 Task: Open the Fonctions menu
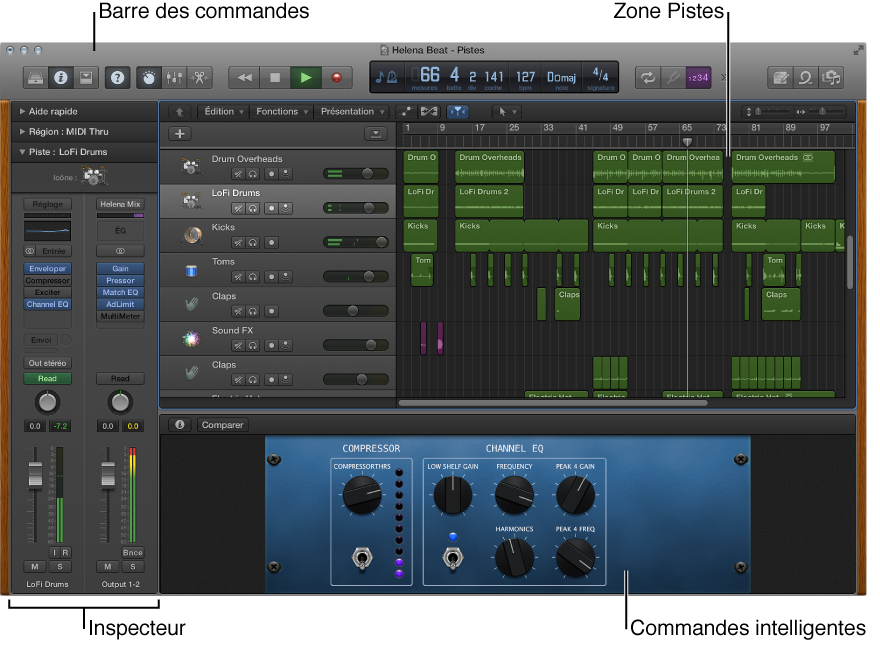coord(276,112)
